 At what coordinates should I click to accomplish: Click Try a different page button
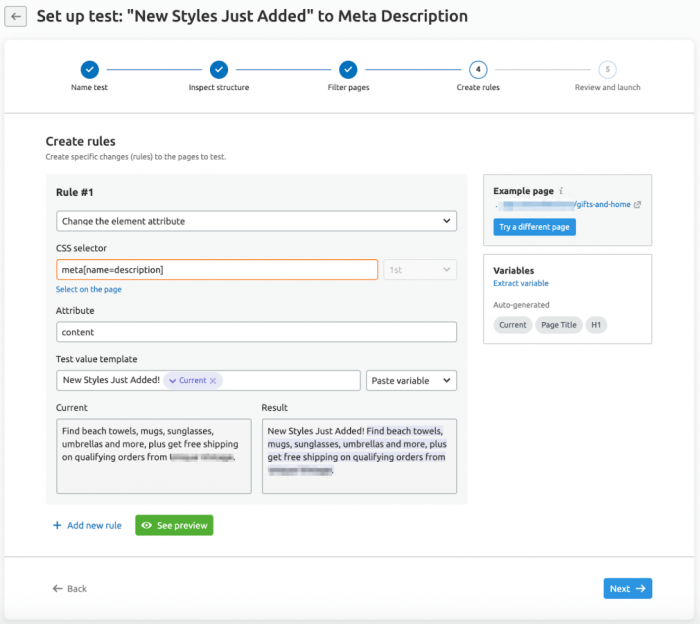click(x=534, y=227)
